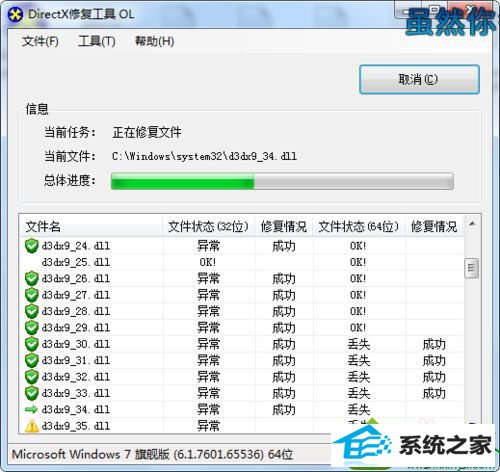Viewport: 500px width, 472px height.
Task: Click the green shield icon beside d3dx9_29.dll
Action: tap(32, 327)
